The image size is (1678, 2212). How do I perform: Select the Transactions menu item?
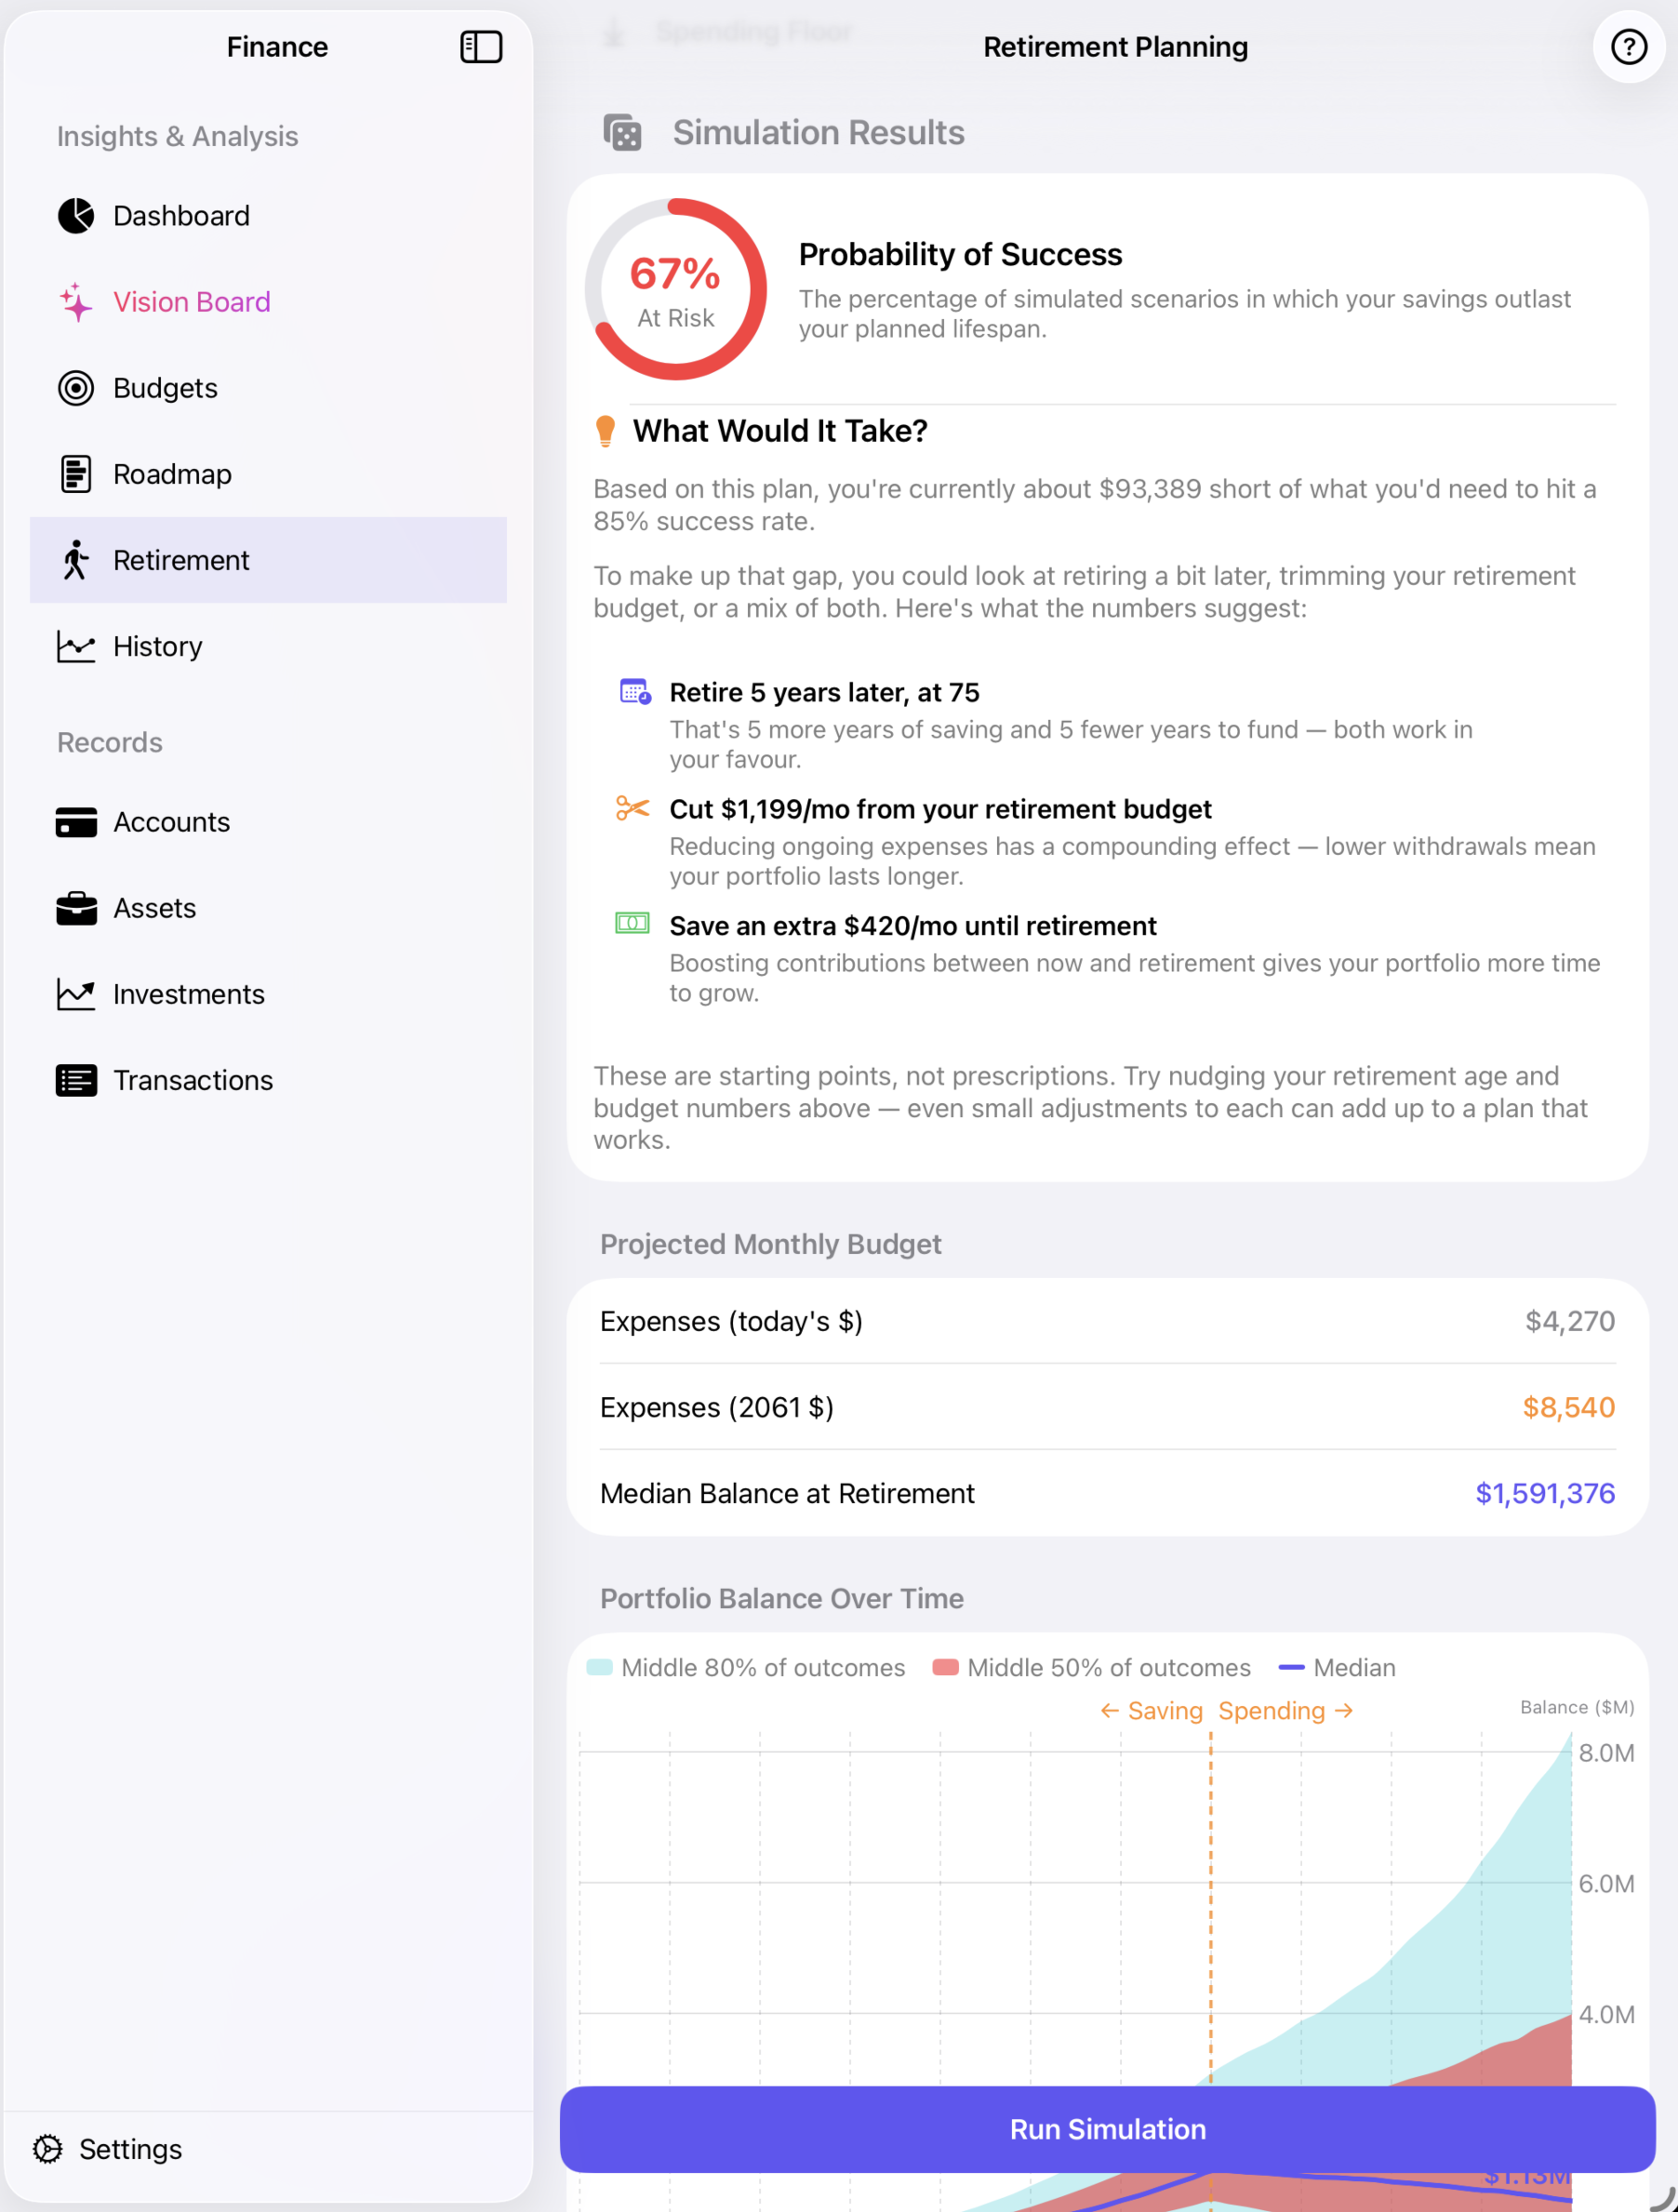point(268,1080)
